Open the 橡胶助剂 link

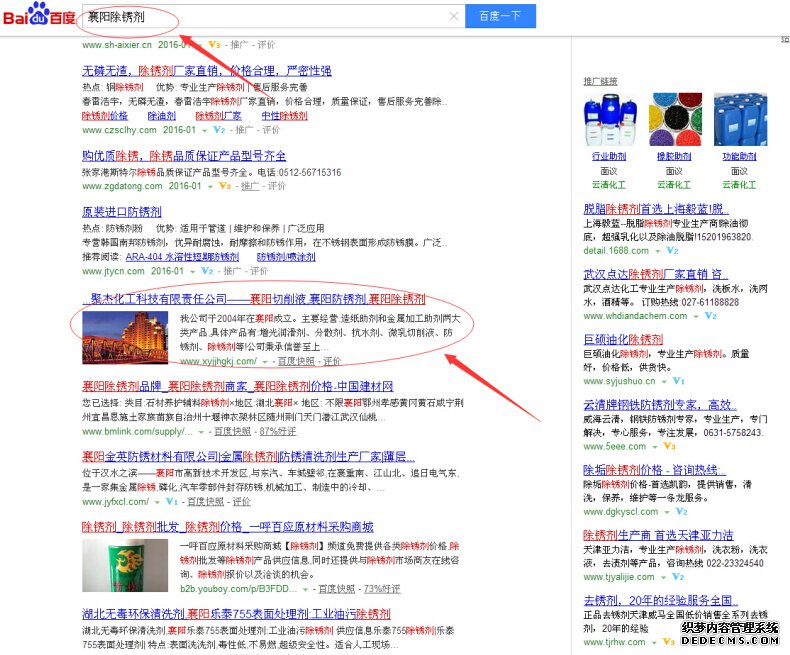point(674,157)
